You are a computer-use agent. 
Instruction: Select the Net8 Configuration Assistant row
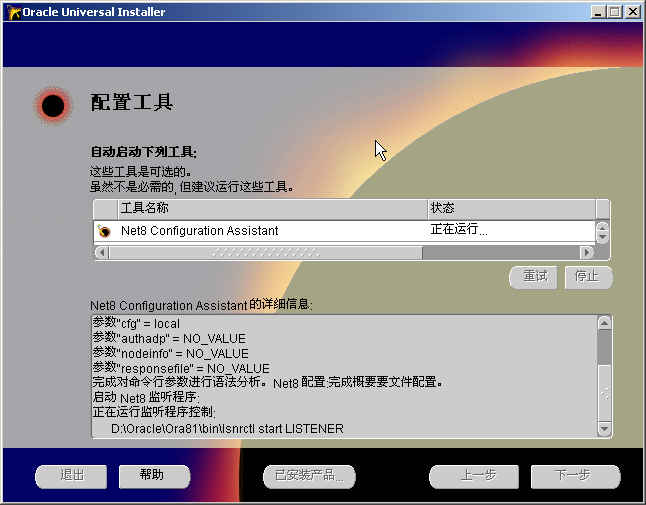tap(344, 231)
